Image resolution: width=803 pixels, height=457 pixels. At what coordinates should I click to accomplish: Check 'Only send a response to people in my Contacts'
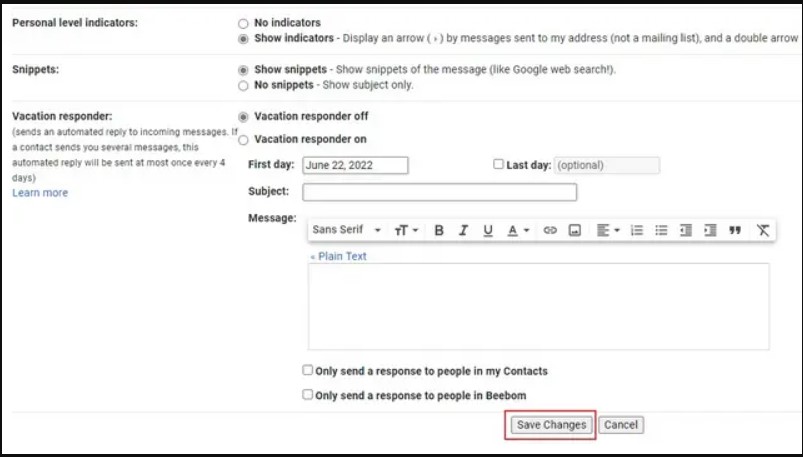[x=308, y=370]
